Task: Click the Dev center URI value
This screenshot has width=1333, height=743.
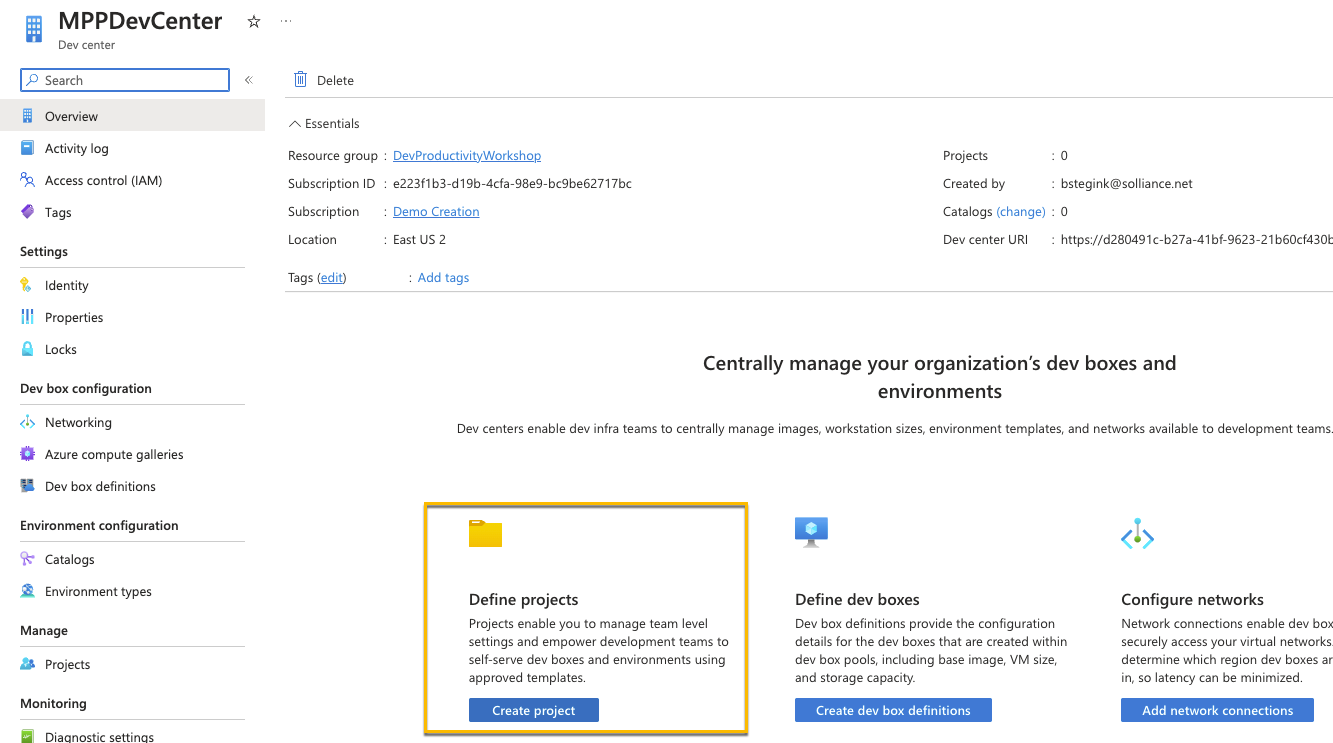Action: click(1197, 240)
